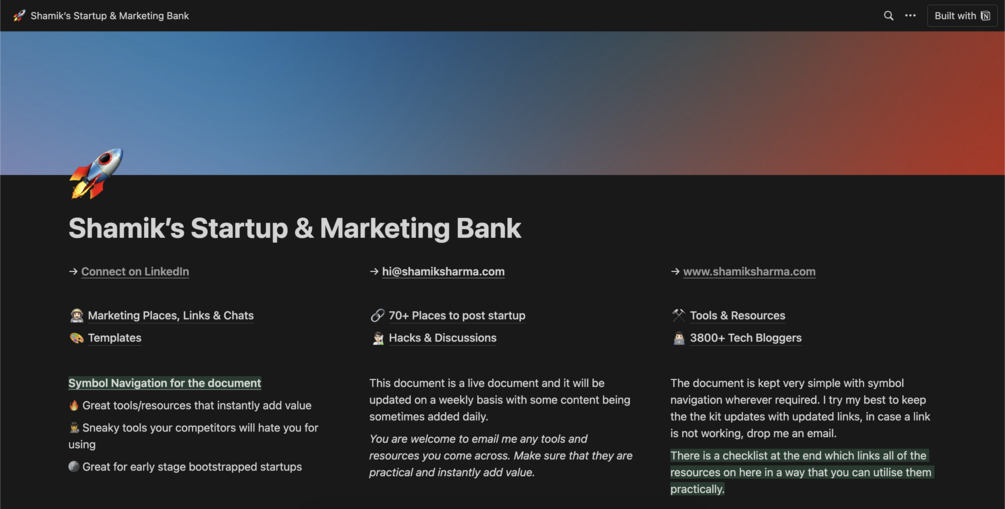Click the tools icon beside Tools & Resources

pyautogui.click(x=678, y=315)
